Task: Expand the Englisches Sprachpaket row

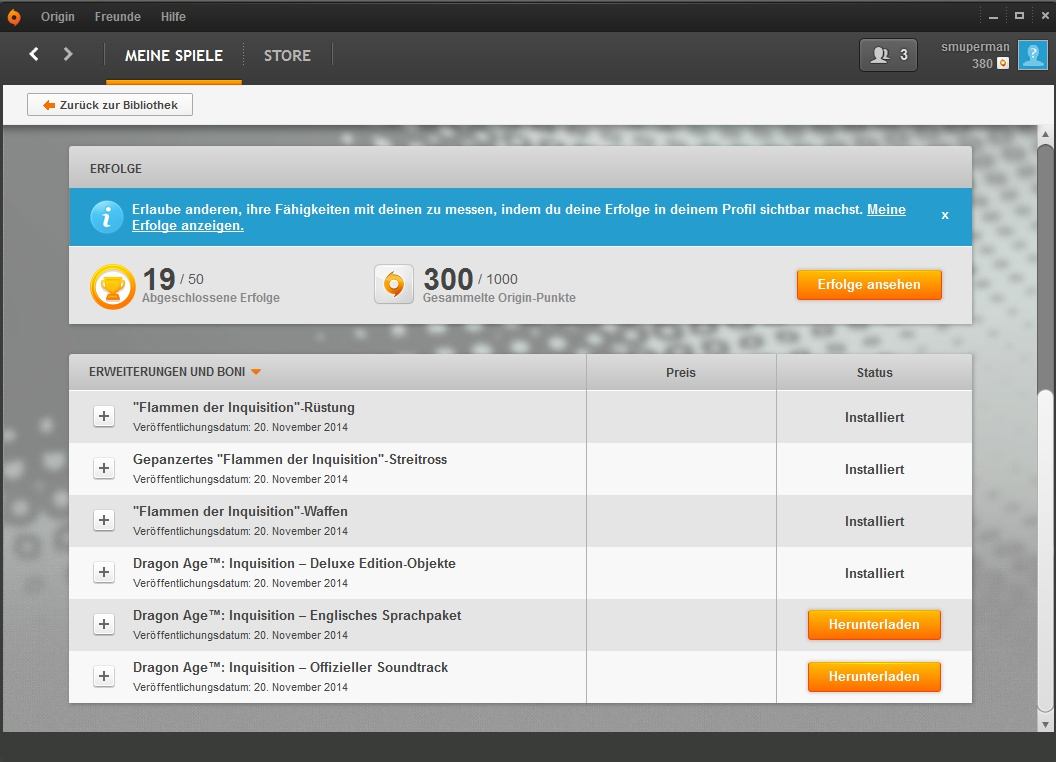Action: 104,624
